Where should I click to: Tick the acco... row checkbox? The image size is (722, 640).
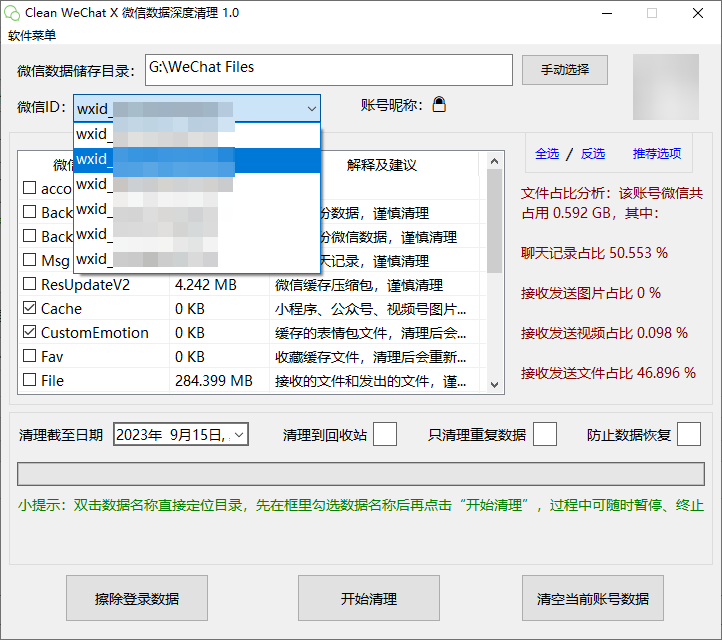click(x=29, y=188)
